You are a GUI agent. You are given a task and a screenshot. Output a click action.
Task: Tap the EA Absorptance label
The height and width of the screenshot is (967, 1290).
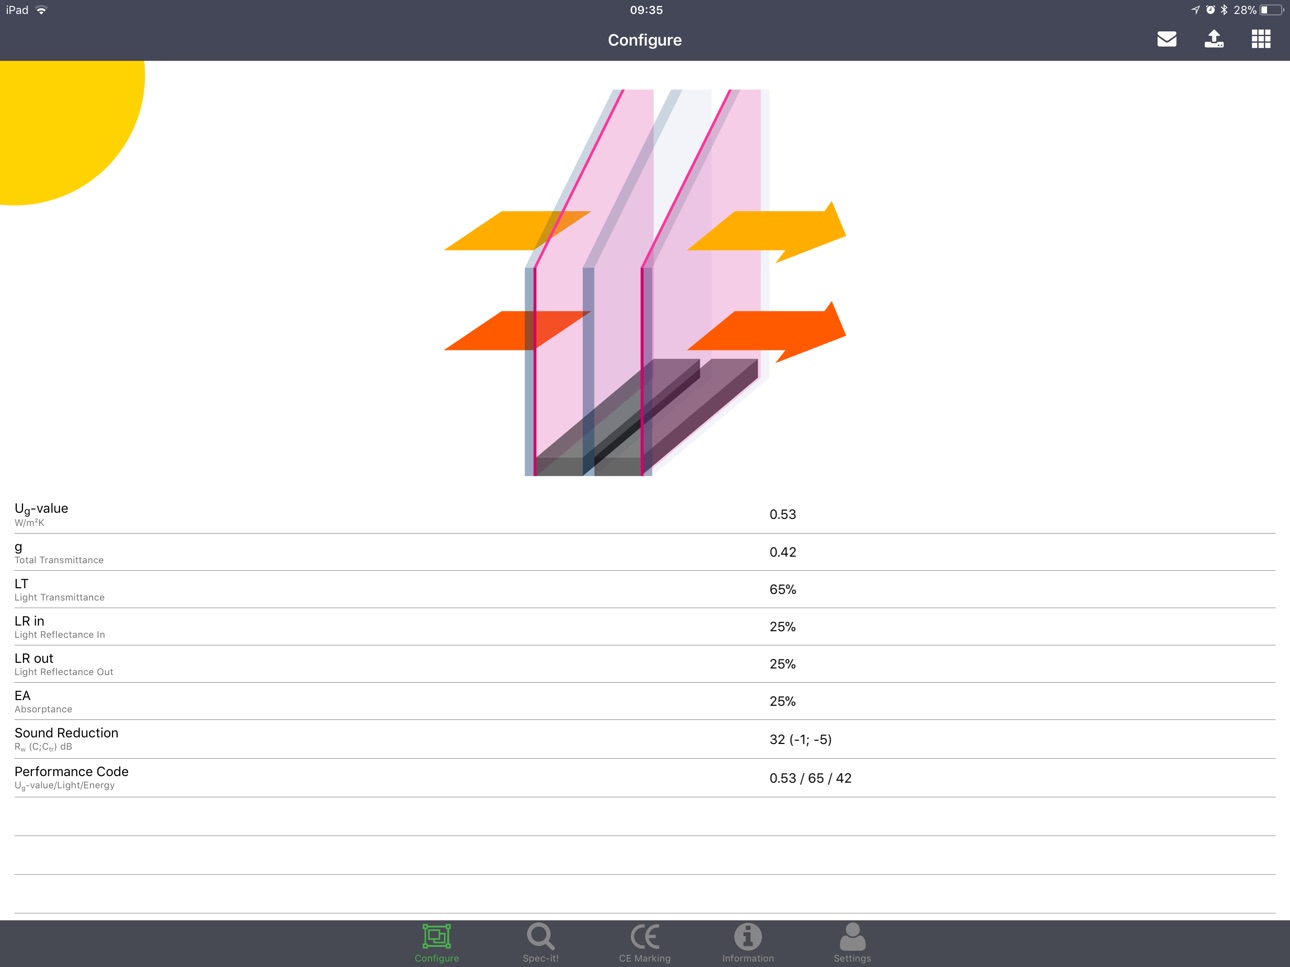click(x=43, y=701)
